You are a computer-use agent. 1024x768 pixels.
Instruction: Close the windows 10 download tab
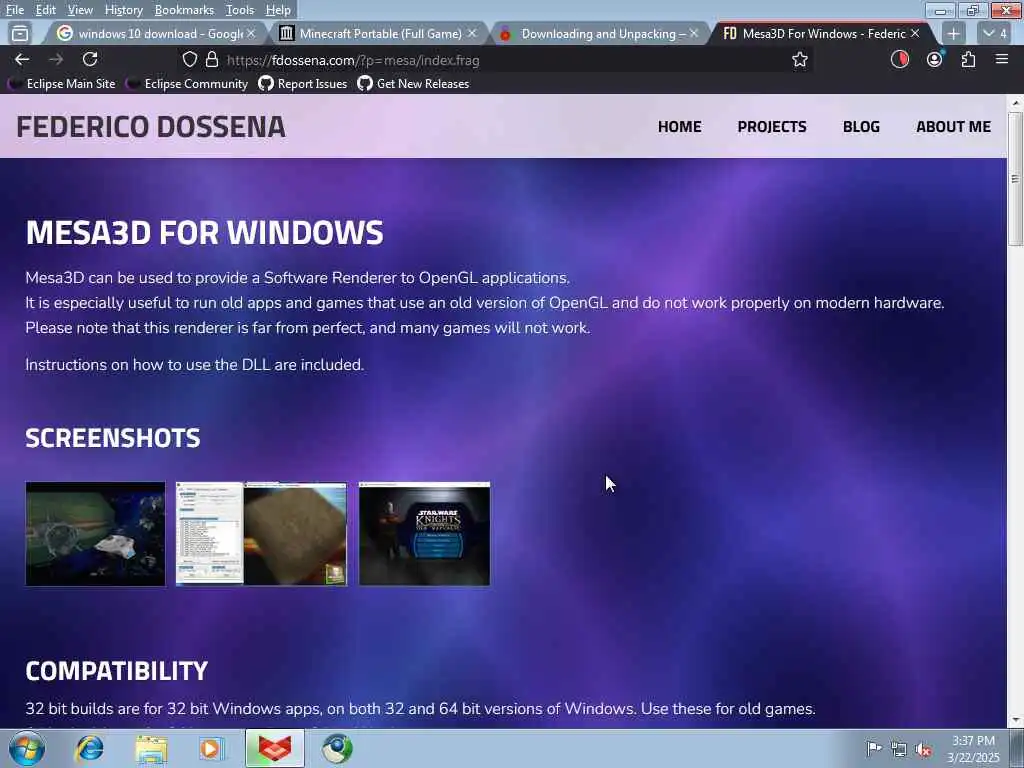pos(251,33)
